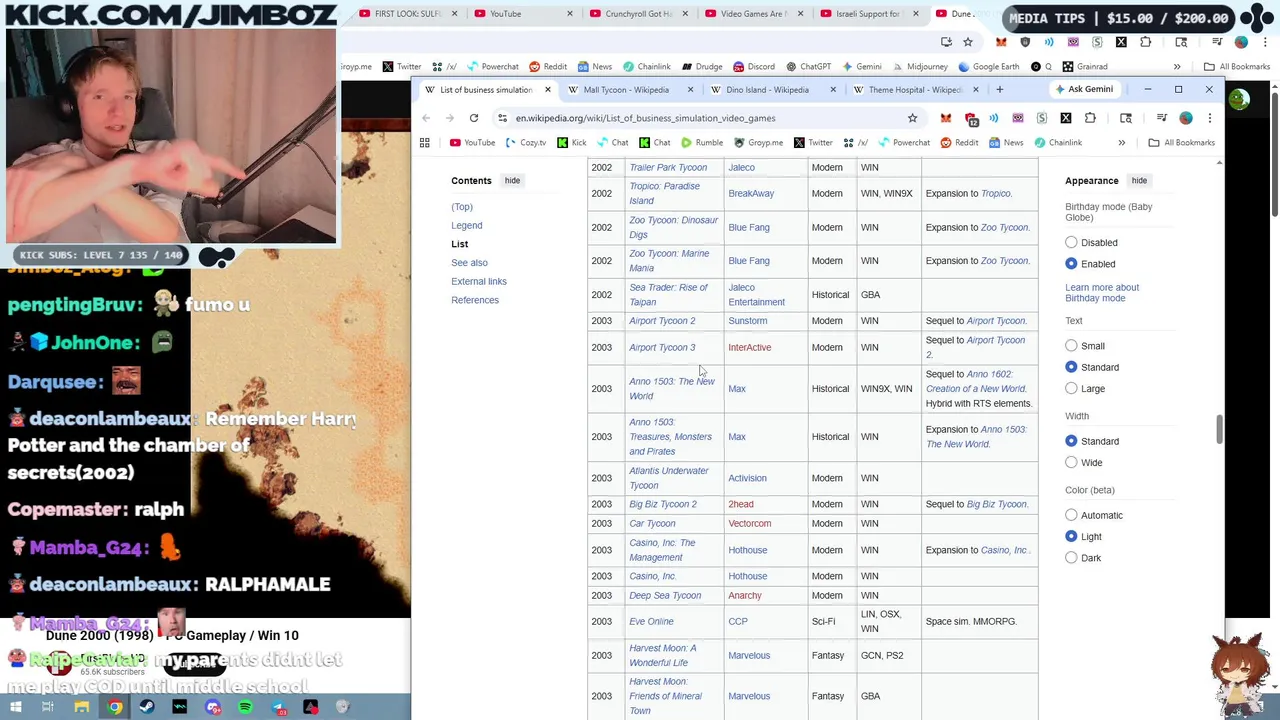Viewport: 1280px width, 720px height.
Task: Jump to See also in Contents
Action: click(x=469, y=263)
